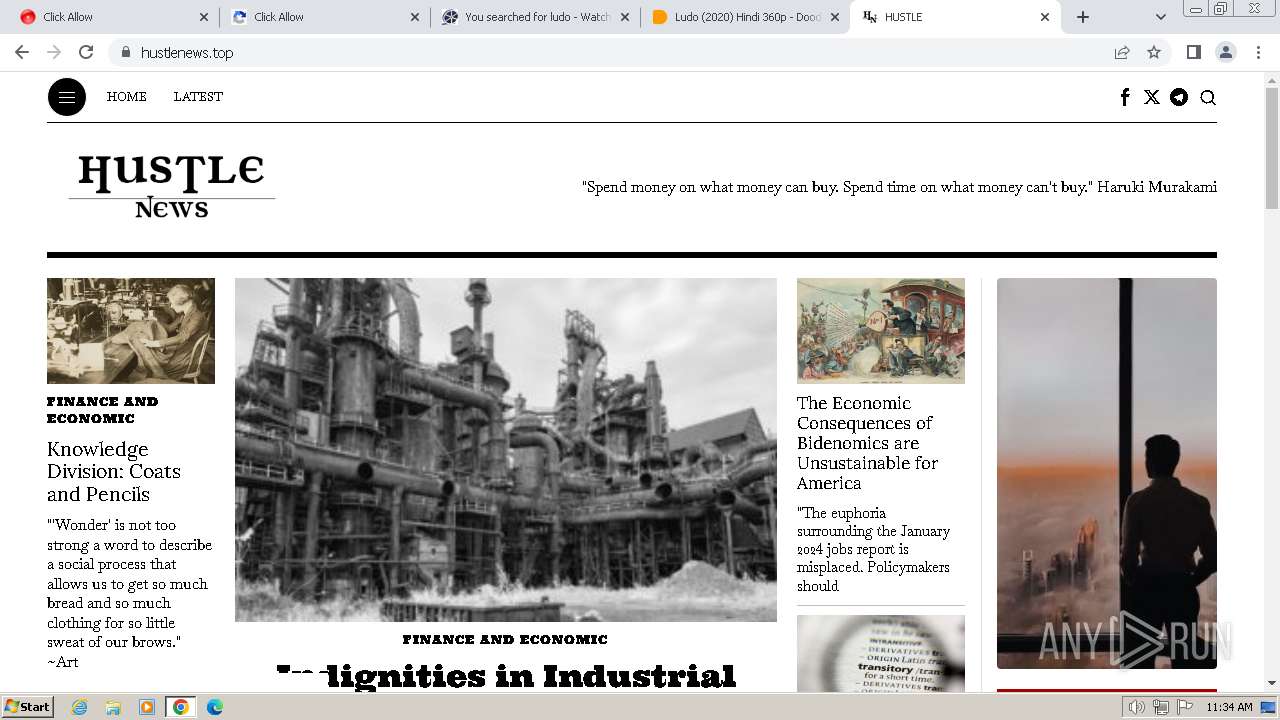Viewport: 1280px width, 720px height.
Task: Open the industrial factory featured image
Action: 506,450
